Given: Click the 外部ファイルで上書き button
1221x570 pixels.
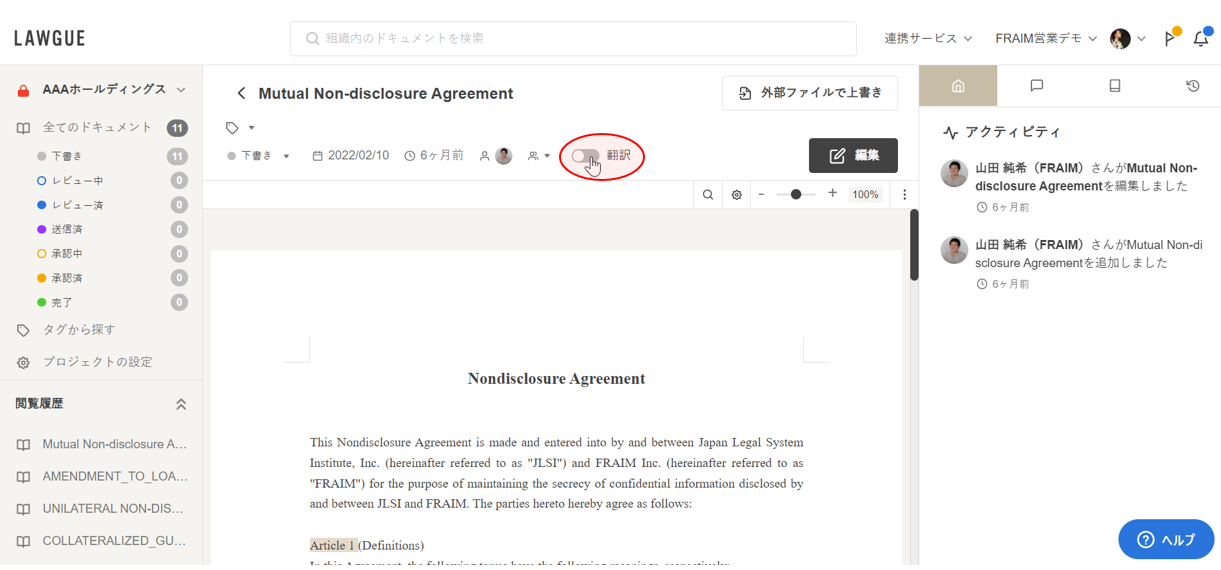Looking at the screenshot, I should pyautogui.click(x=810, y=93).
